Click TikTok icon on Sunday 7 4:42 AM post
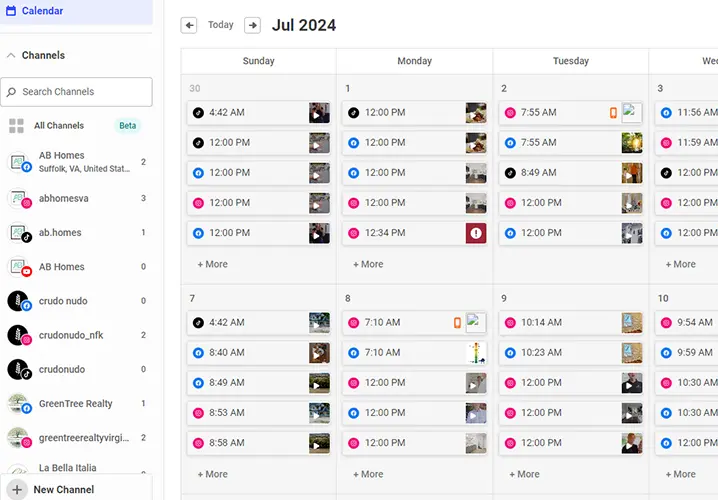 198,323
